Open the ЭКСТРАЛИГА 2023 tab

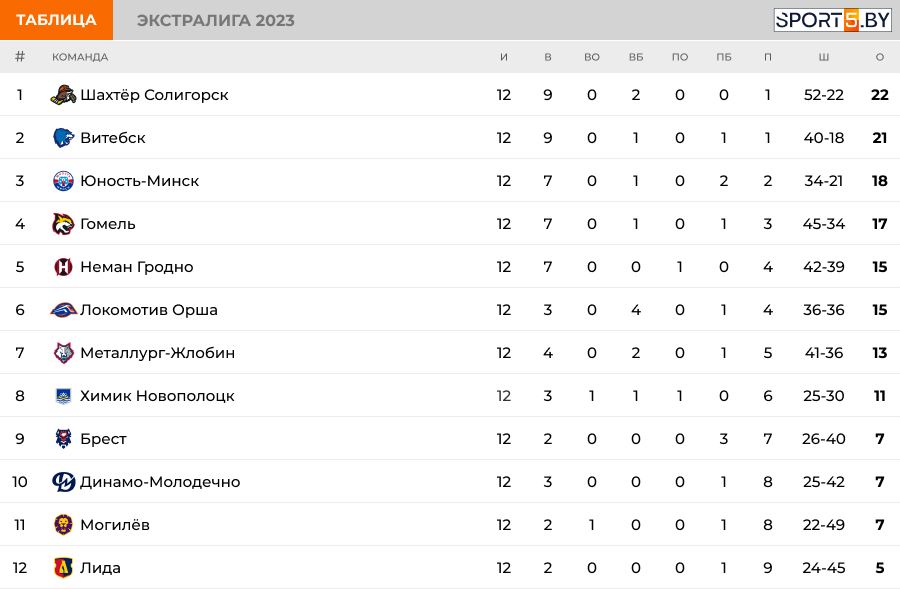(216, 20)
